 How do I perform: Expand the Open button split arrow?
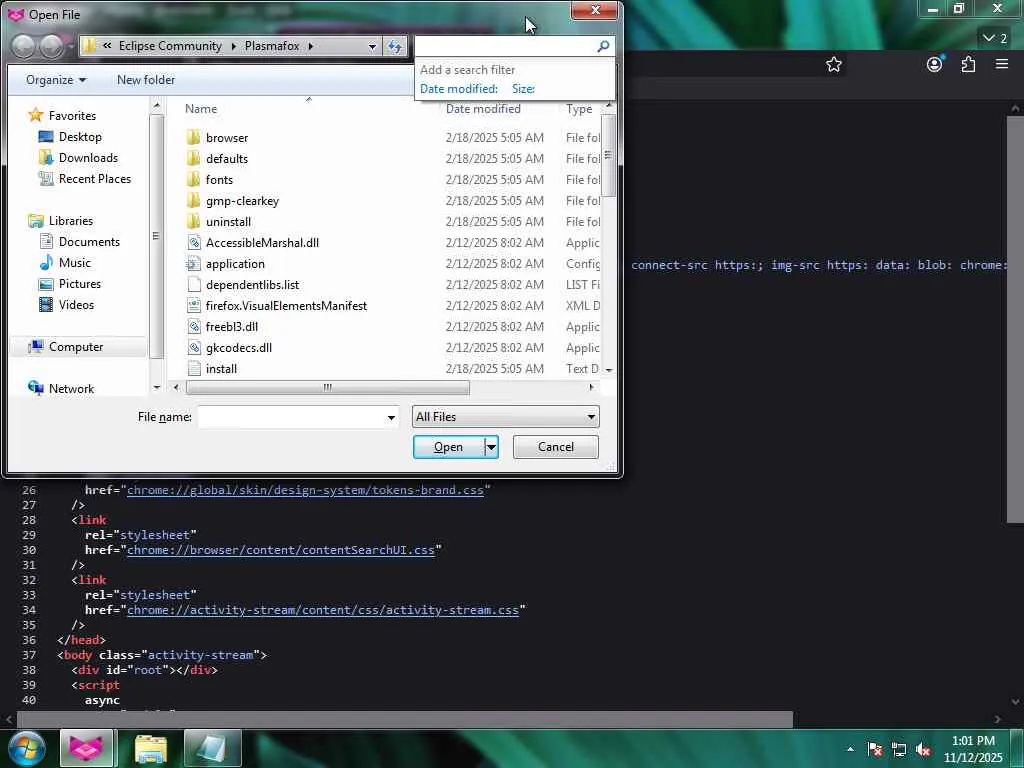point(491,447)
